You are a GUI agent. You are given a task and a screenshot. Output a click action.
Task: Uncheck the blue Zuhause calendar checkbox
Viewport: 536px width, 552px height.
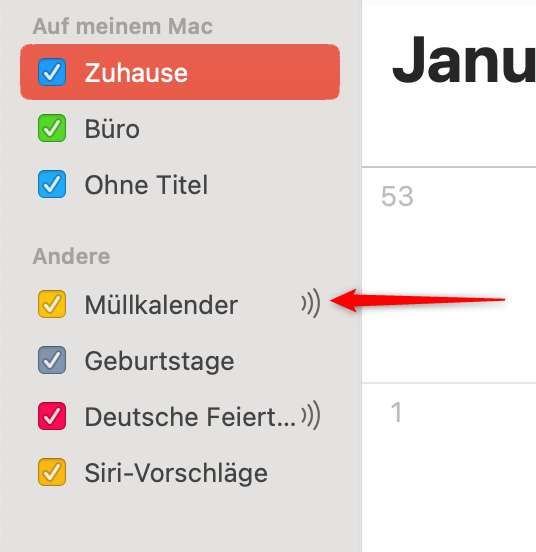(52, 72)
